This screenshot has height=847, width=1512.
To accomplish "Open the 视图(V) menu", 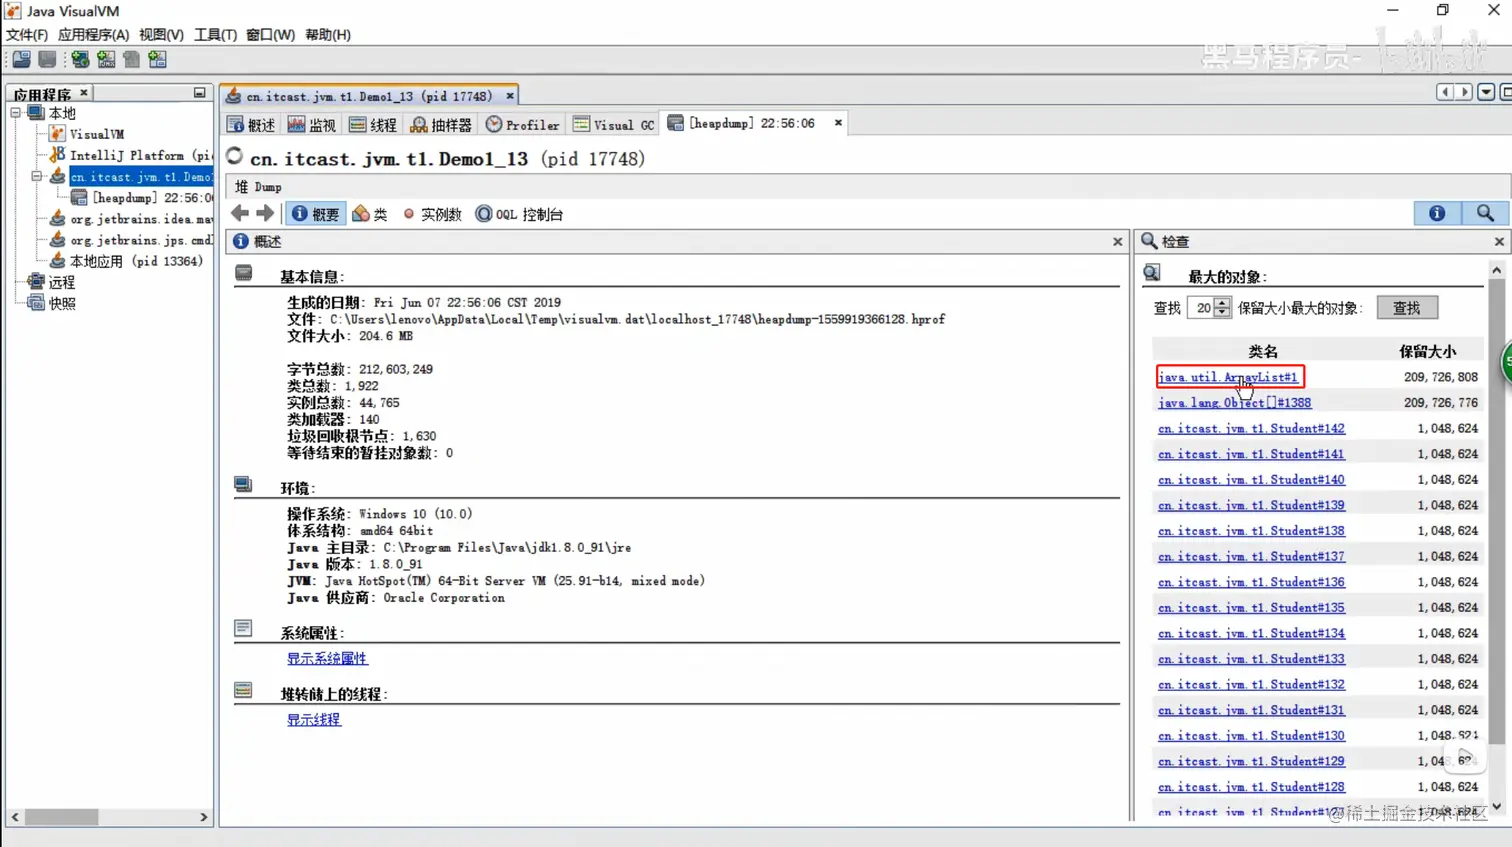I will [x=161, y=35].
